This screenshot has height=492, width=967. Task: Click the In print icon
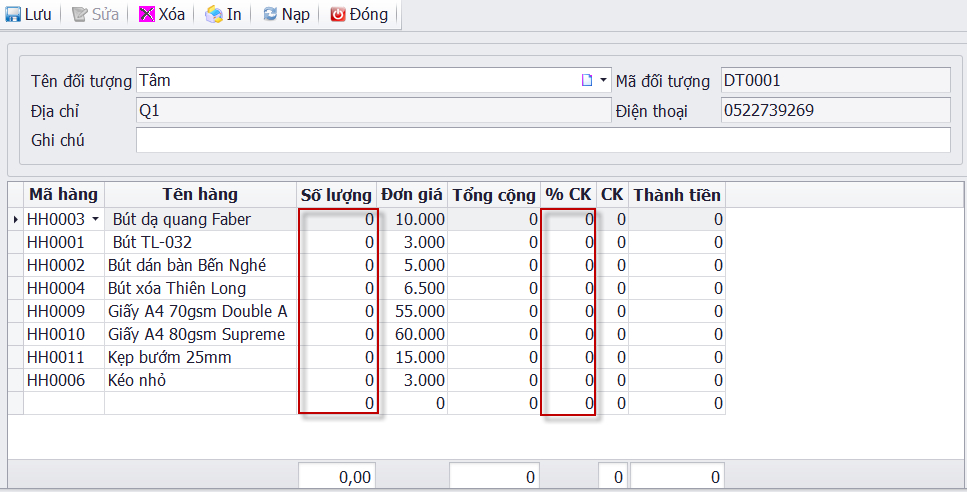coord(214,14)
